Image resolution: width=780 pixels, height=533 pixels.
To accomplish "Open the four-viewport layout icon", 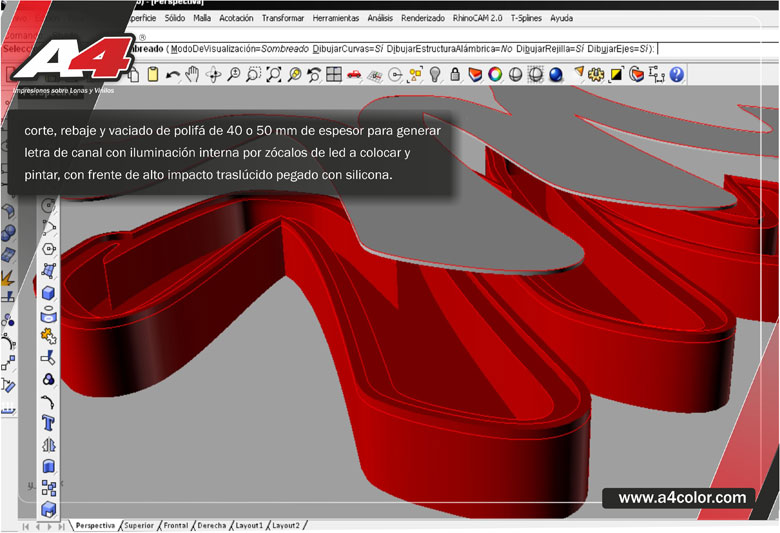I will [334, 74].
